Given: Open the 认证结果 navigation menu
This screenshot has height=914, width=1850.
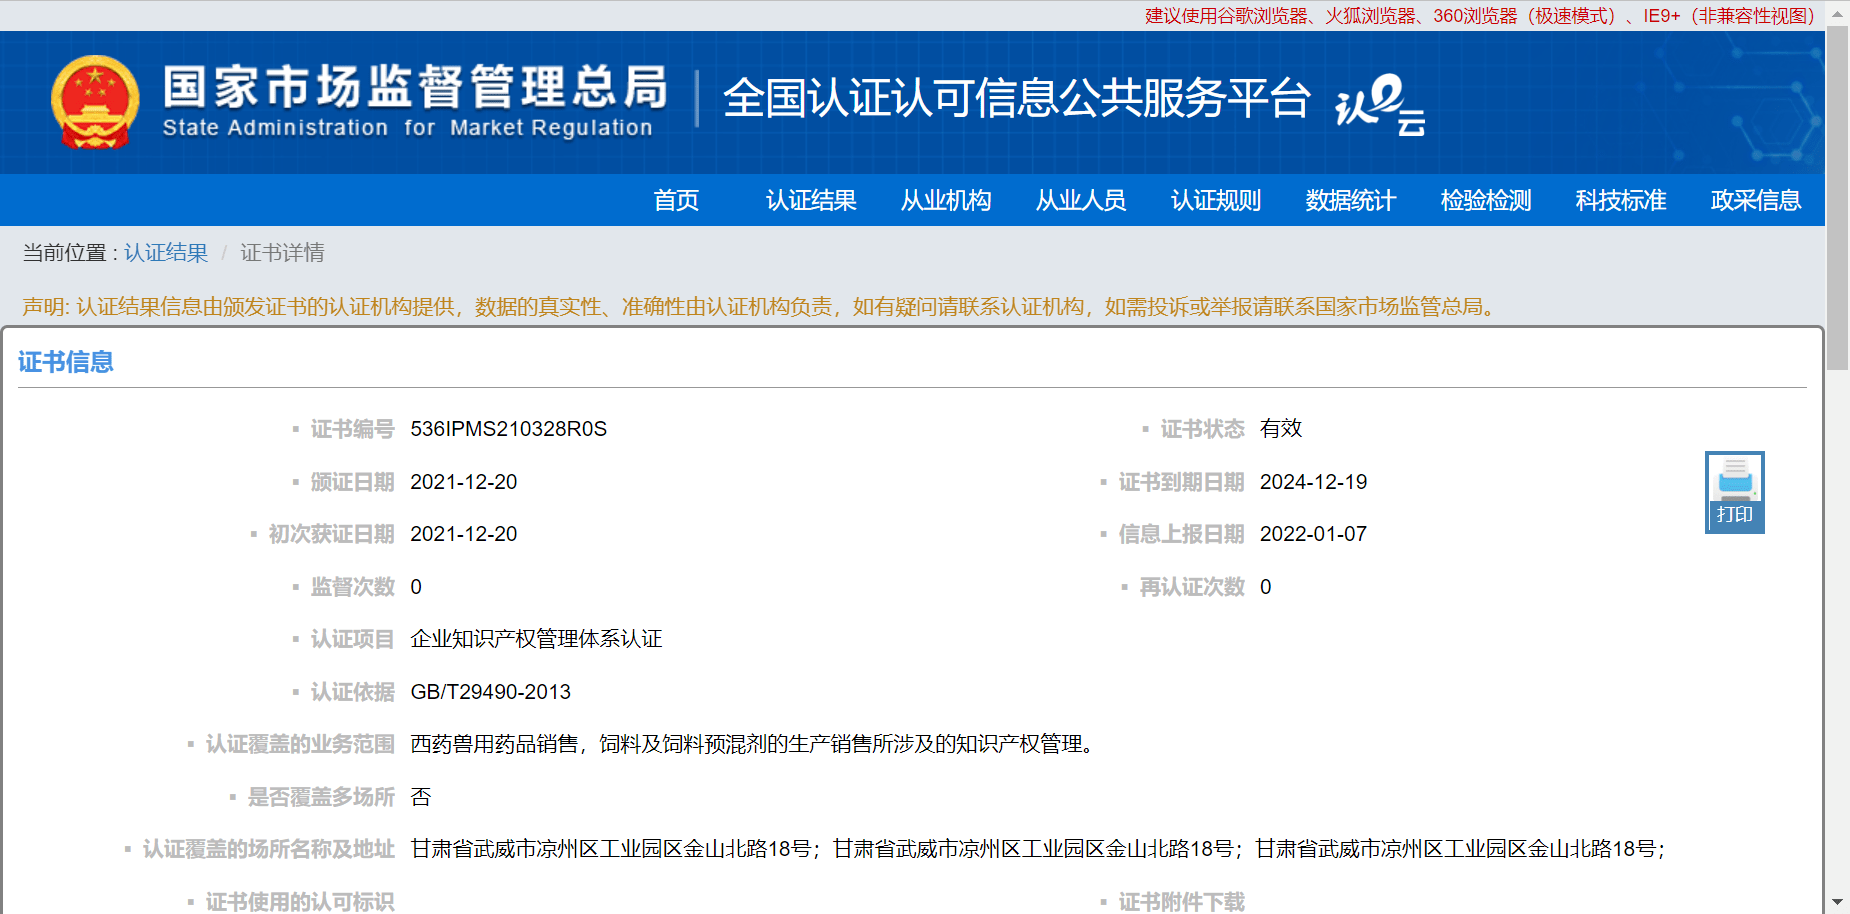Looking at the screenshot, I should point(811,200).
